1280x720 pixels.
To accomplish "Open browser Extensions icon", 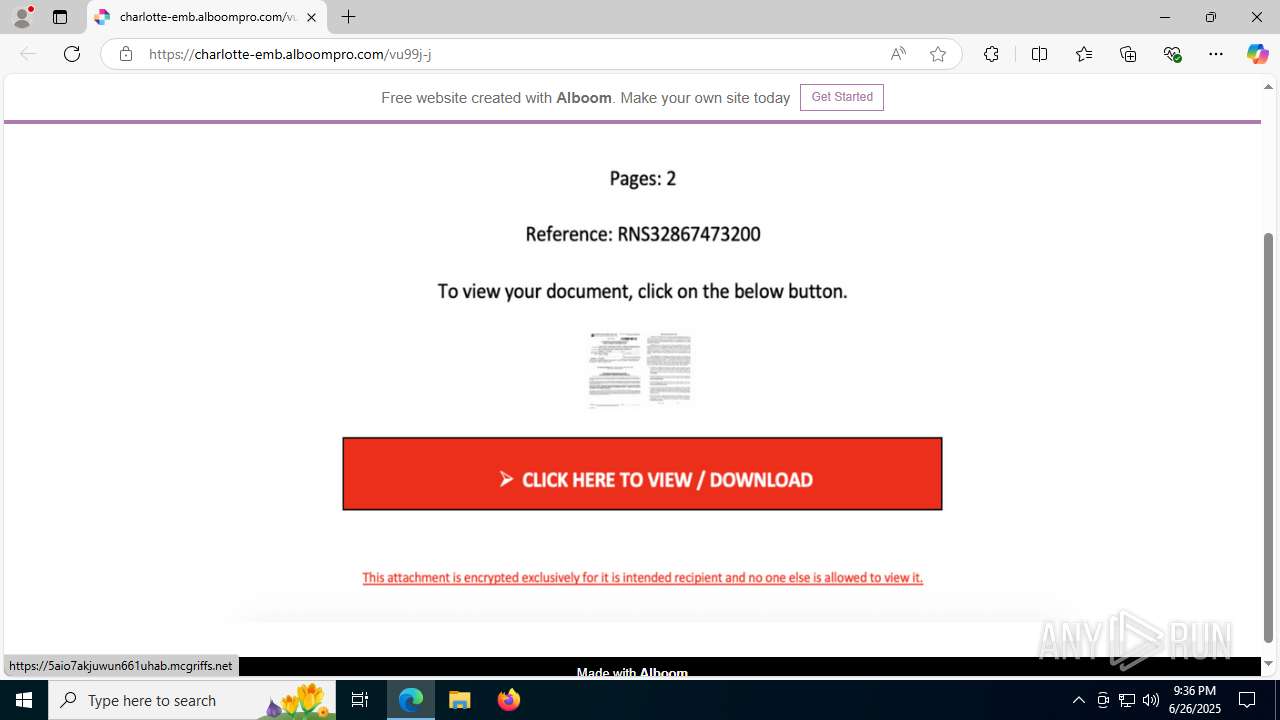I will click(x=991, y=54).
